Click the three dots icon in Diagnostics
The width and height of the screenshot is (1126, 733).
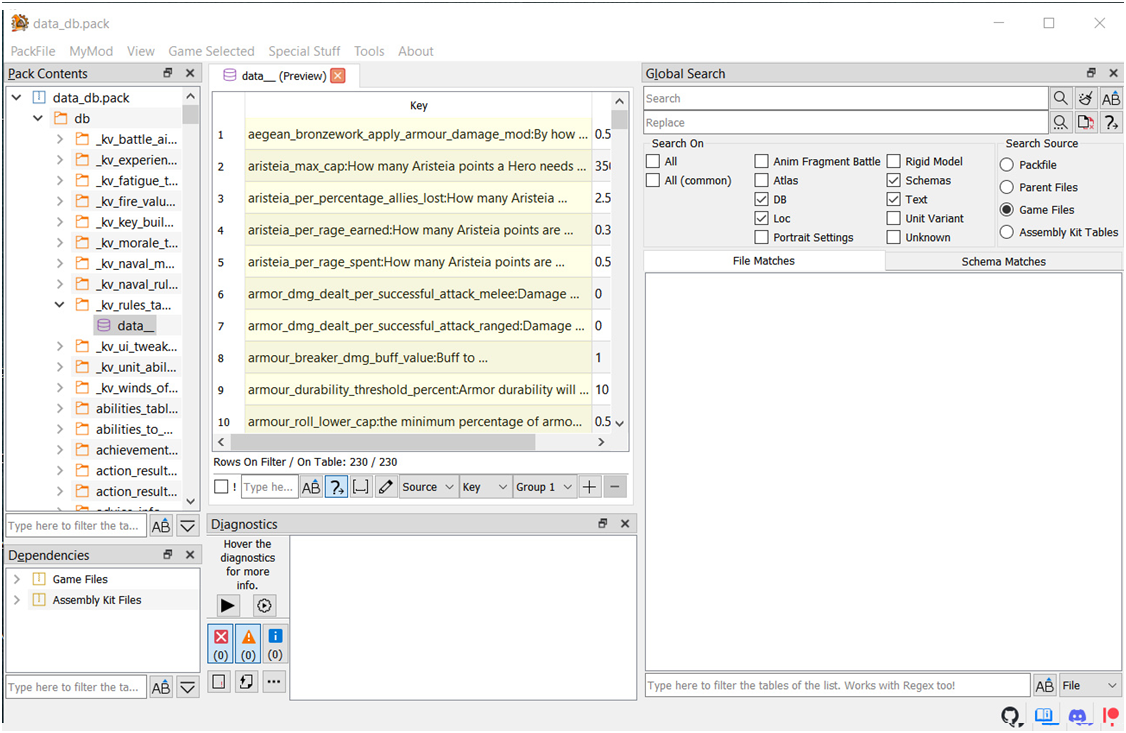pyautogui.click(x=274, y=681)
